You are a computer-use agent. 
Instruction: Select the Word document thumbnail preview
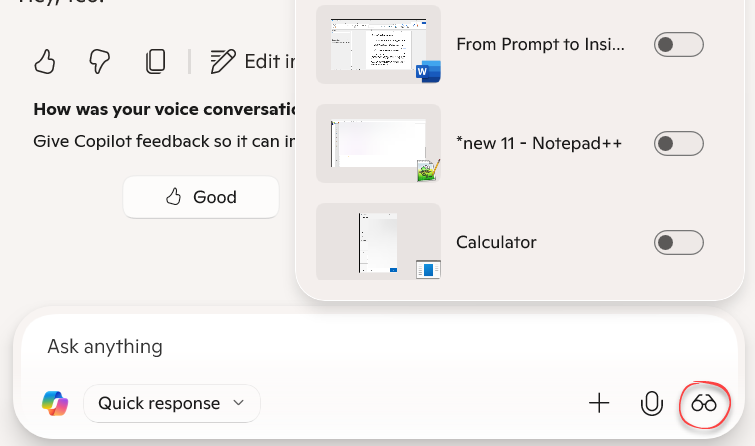[x=378, y=44]
